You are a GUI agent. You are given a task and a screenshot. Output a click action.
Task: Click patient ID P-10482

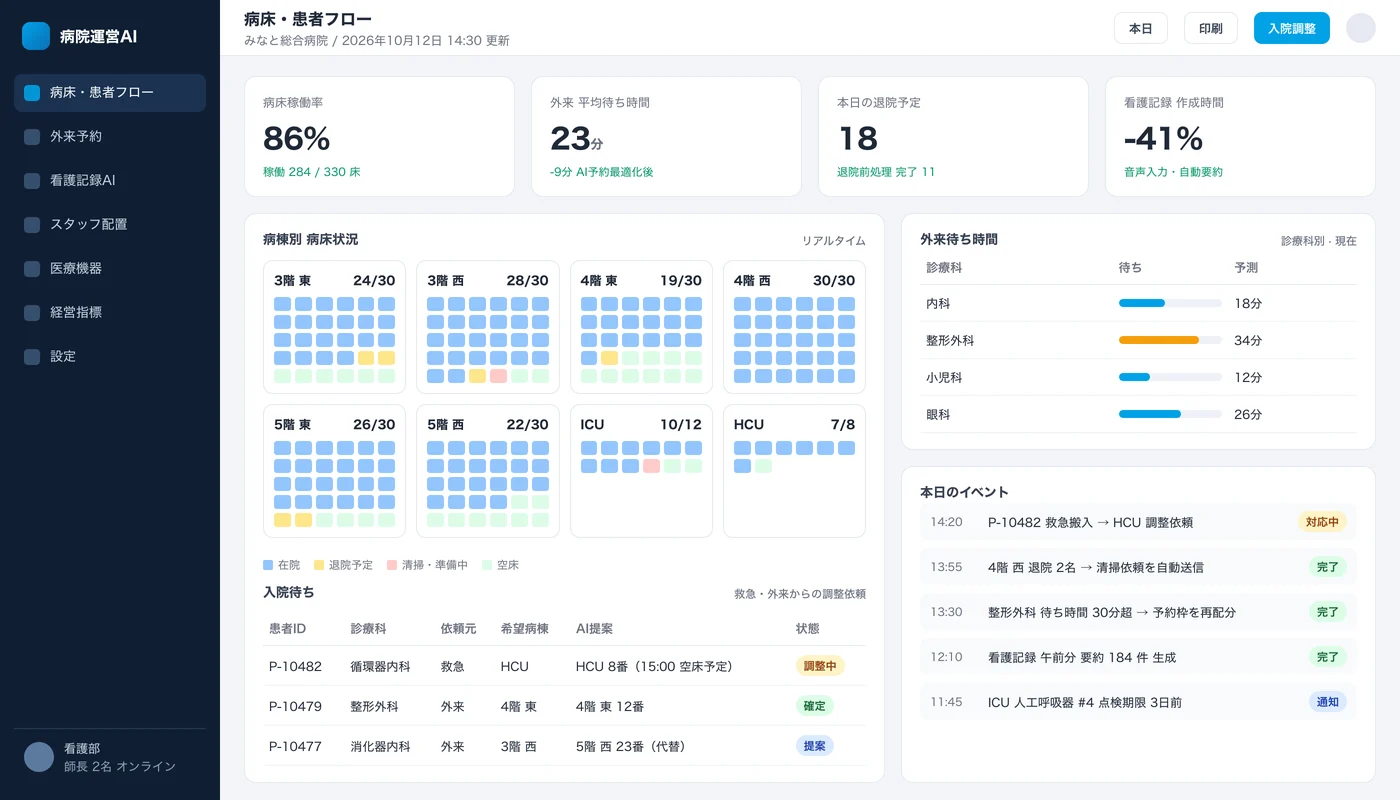point(295,666)
